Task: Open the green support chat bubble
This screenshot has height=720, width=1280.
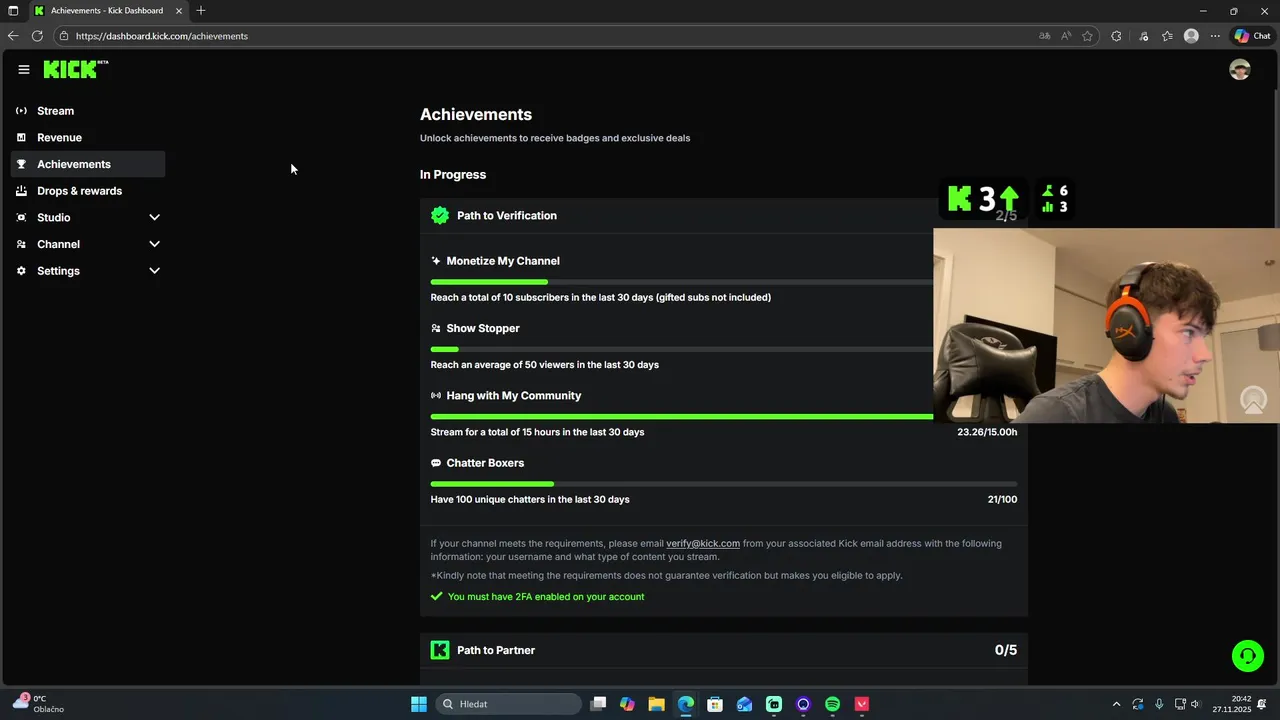Action: click(x=1248, y=656)
